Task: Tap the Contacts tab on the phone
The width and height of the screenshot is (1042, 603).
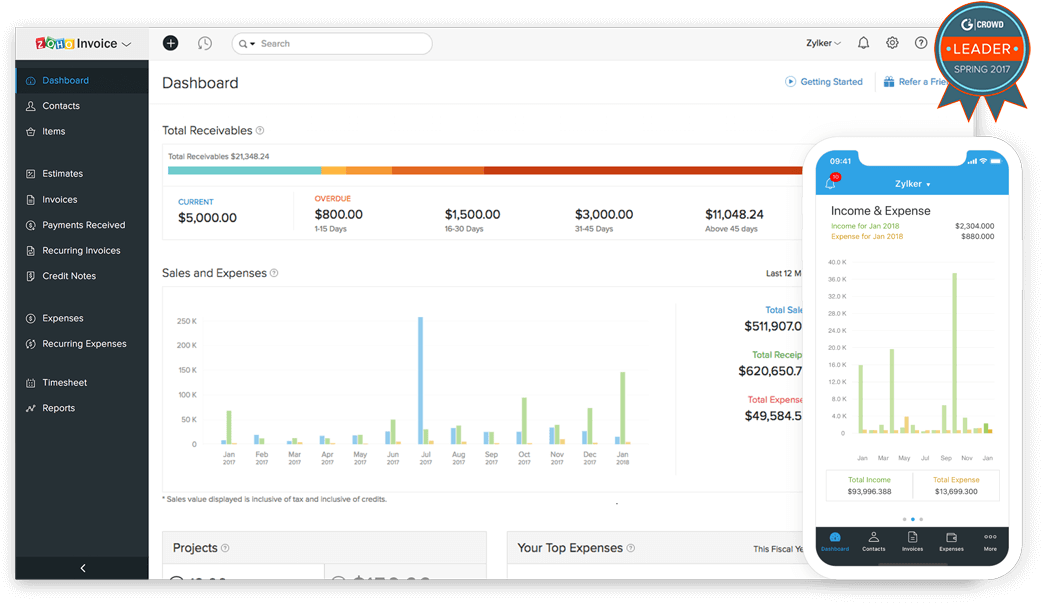Action: [x=874, y=541]
